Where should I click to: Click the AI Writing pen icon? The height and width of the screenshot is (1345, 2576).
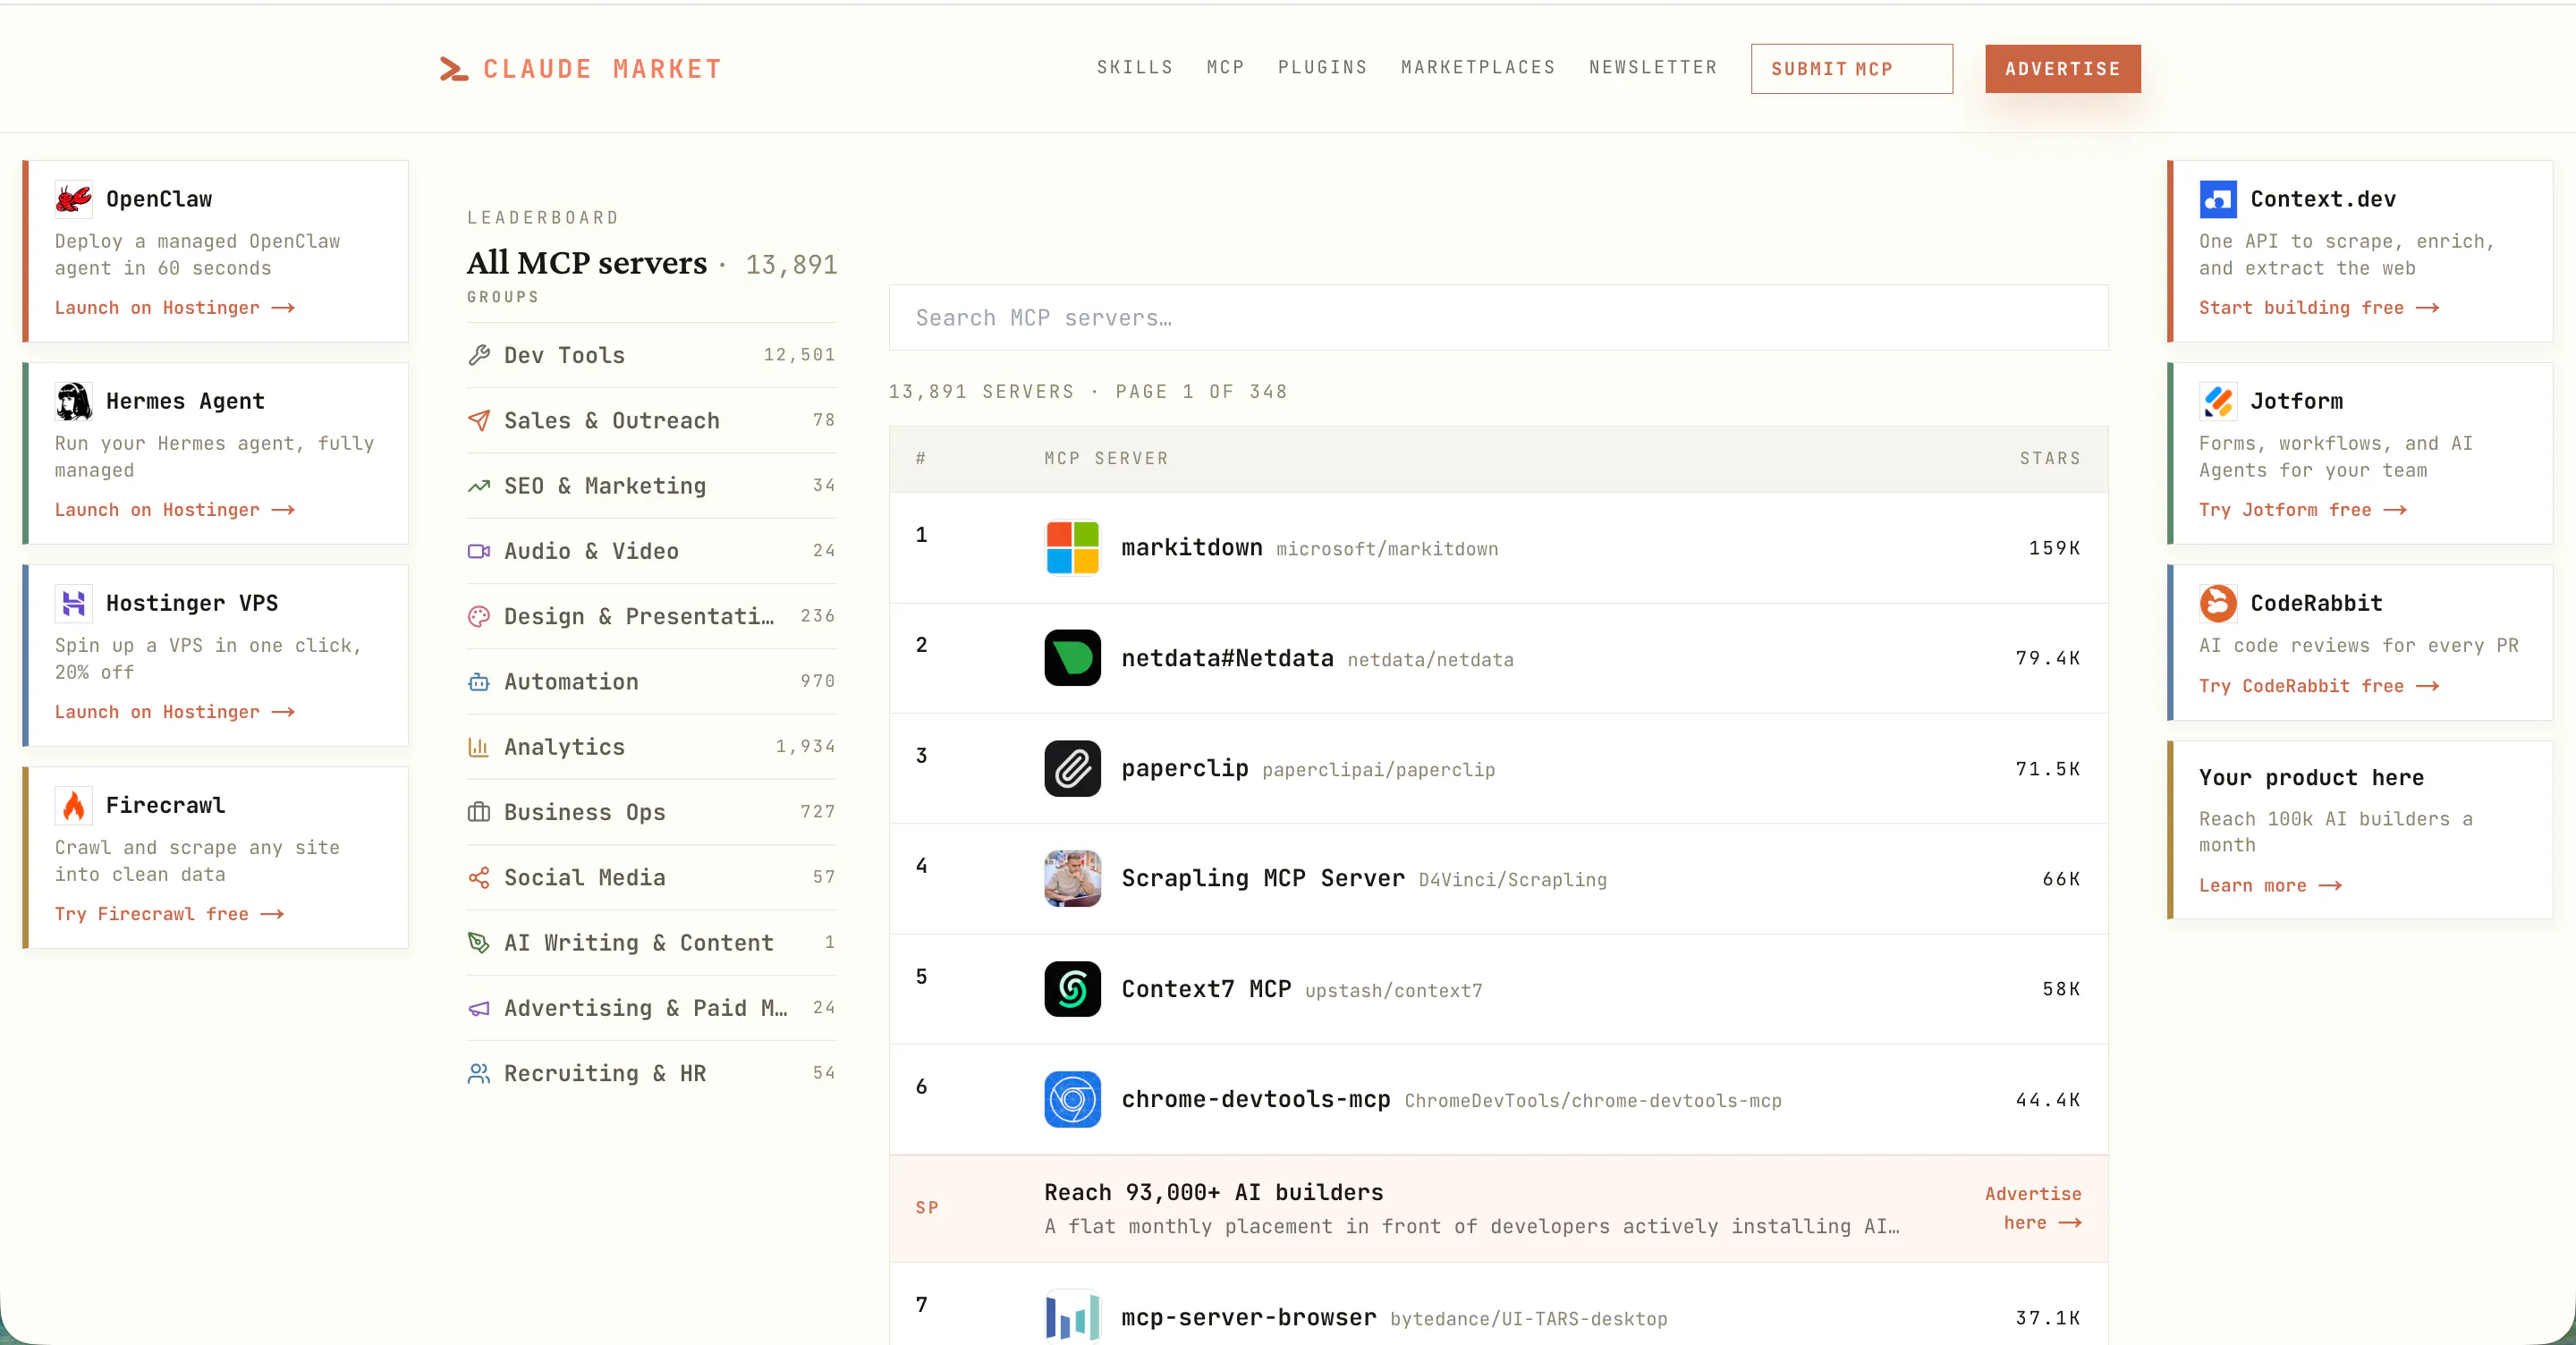(x=479, y=943)
